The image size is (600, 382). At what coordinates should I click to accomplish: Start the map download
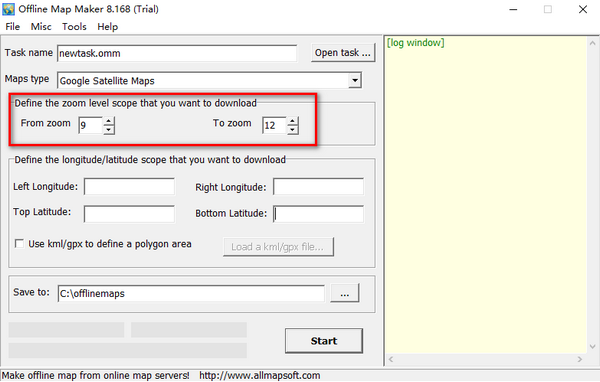click(324, 341)
